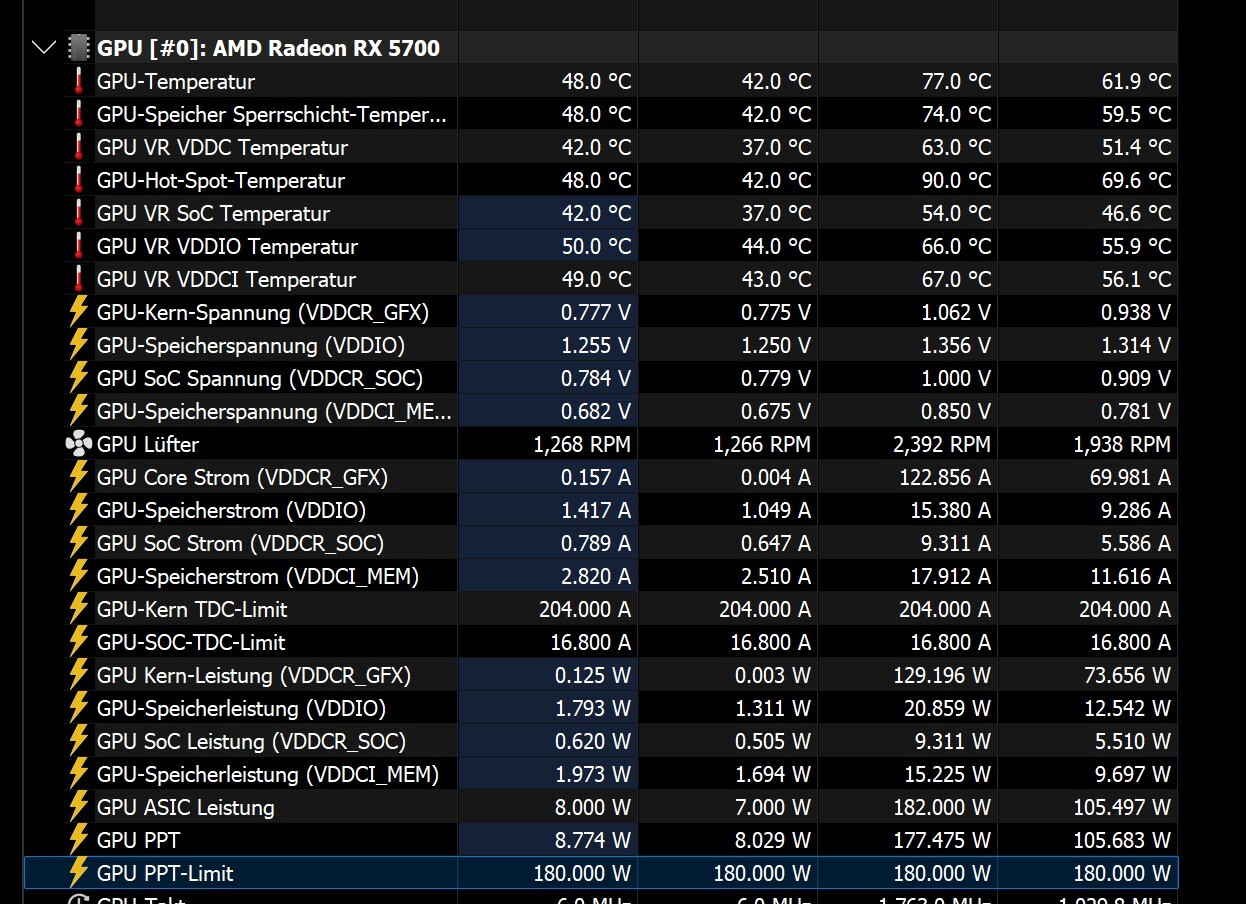
Task: Collapse the AMD Radeon RX 5700 group
Action: pos(43,48)
